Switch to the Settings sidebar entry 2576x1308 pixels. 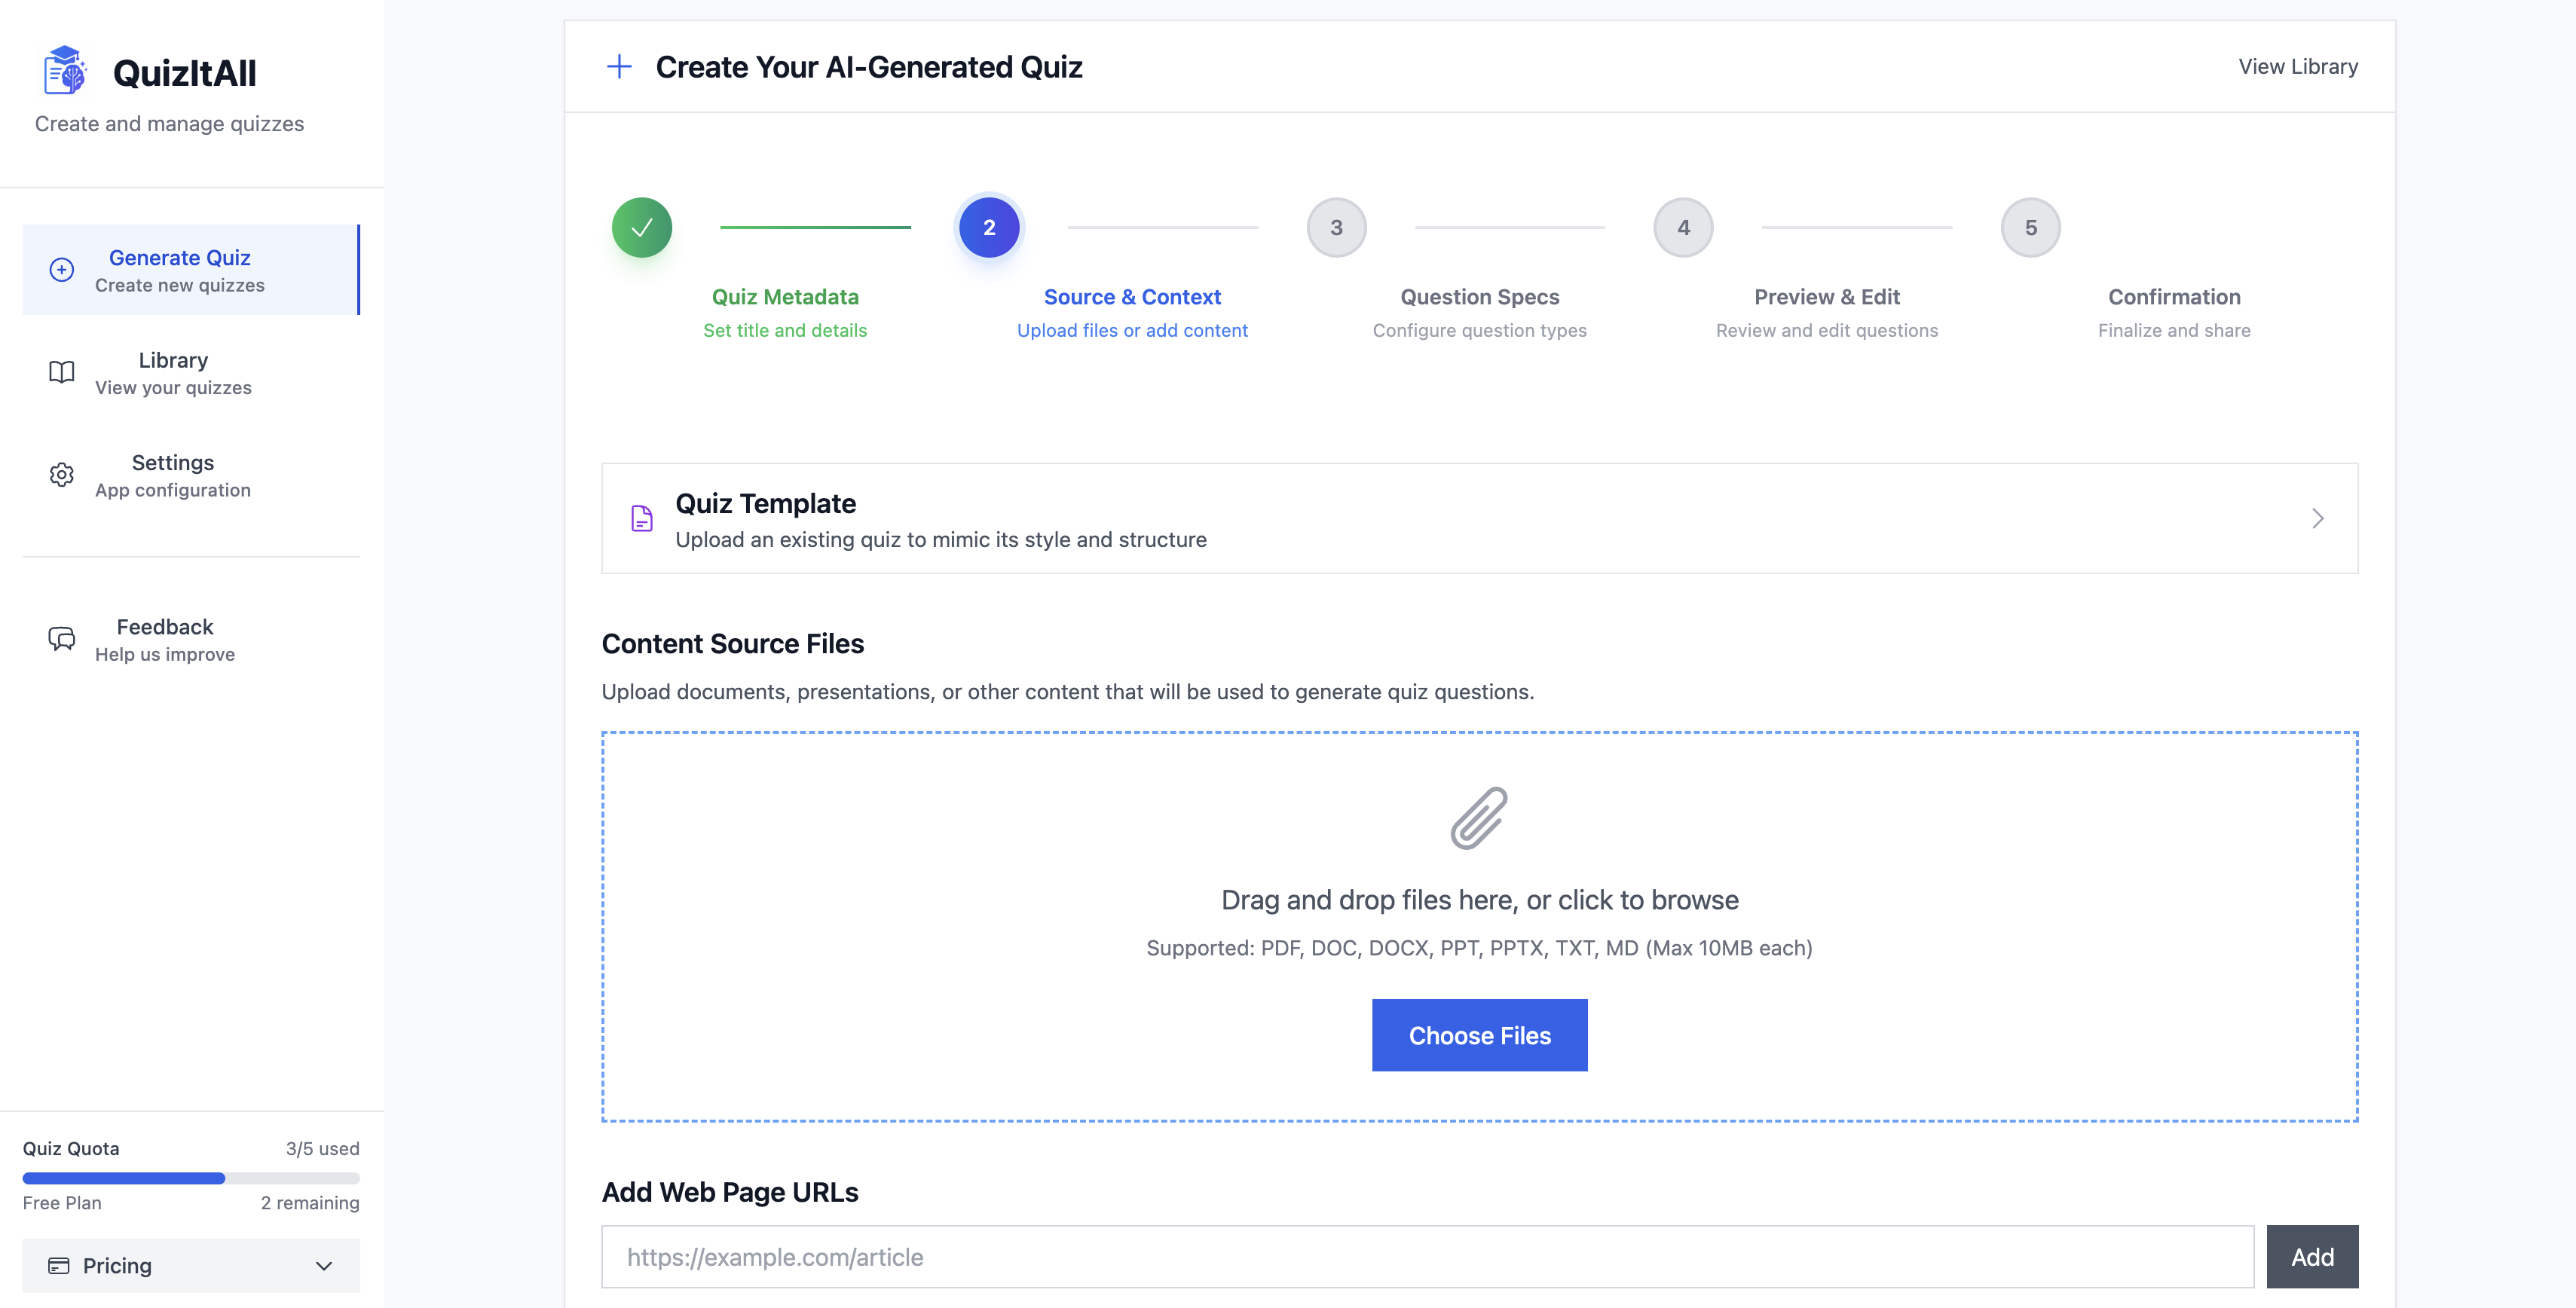[172, 474]
